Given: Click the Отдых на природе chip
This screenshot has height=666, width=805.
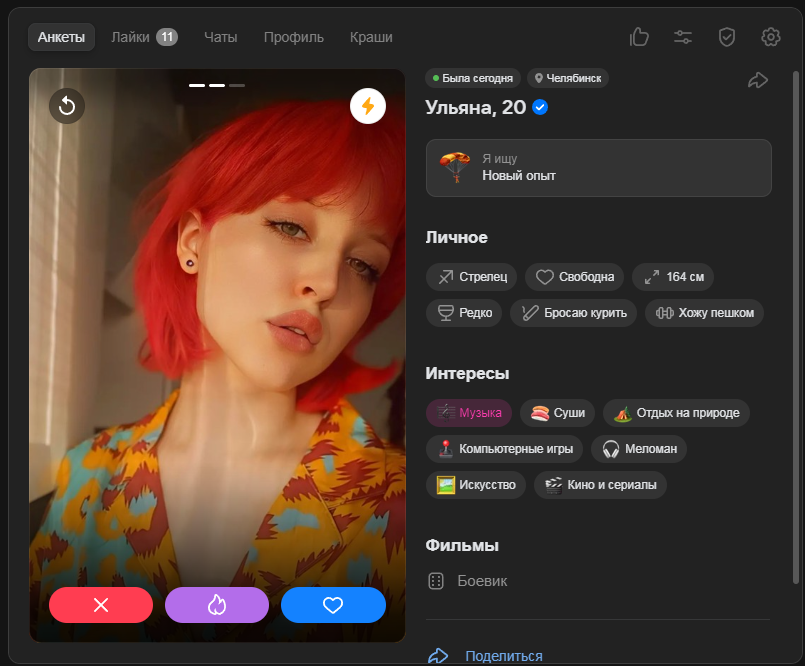Looking at the screenshot, I should tap(676, 413).
